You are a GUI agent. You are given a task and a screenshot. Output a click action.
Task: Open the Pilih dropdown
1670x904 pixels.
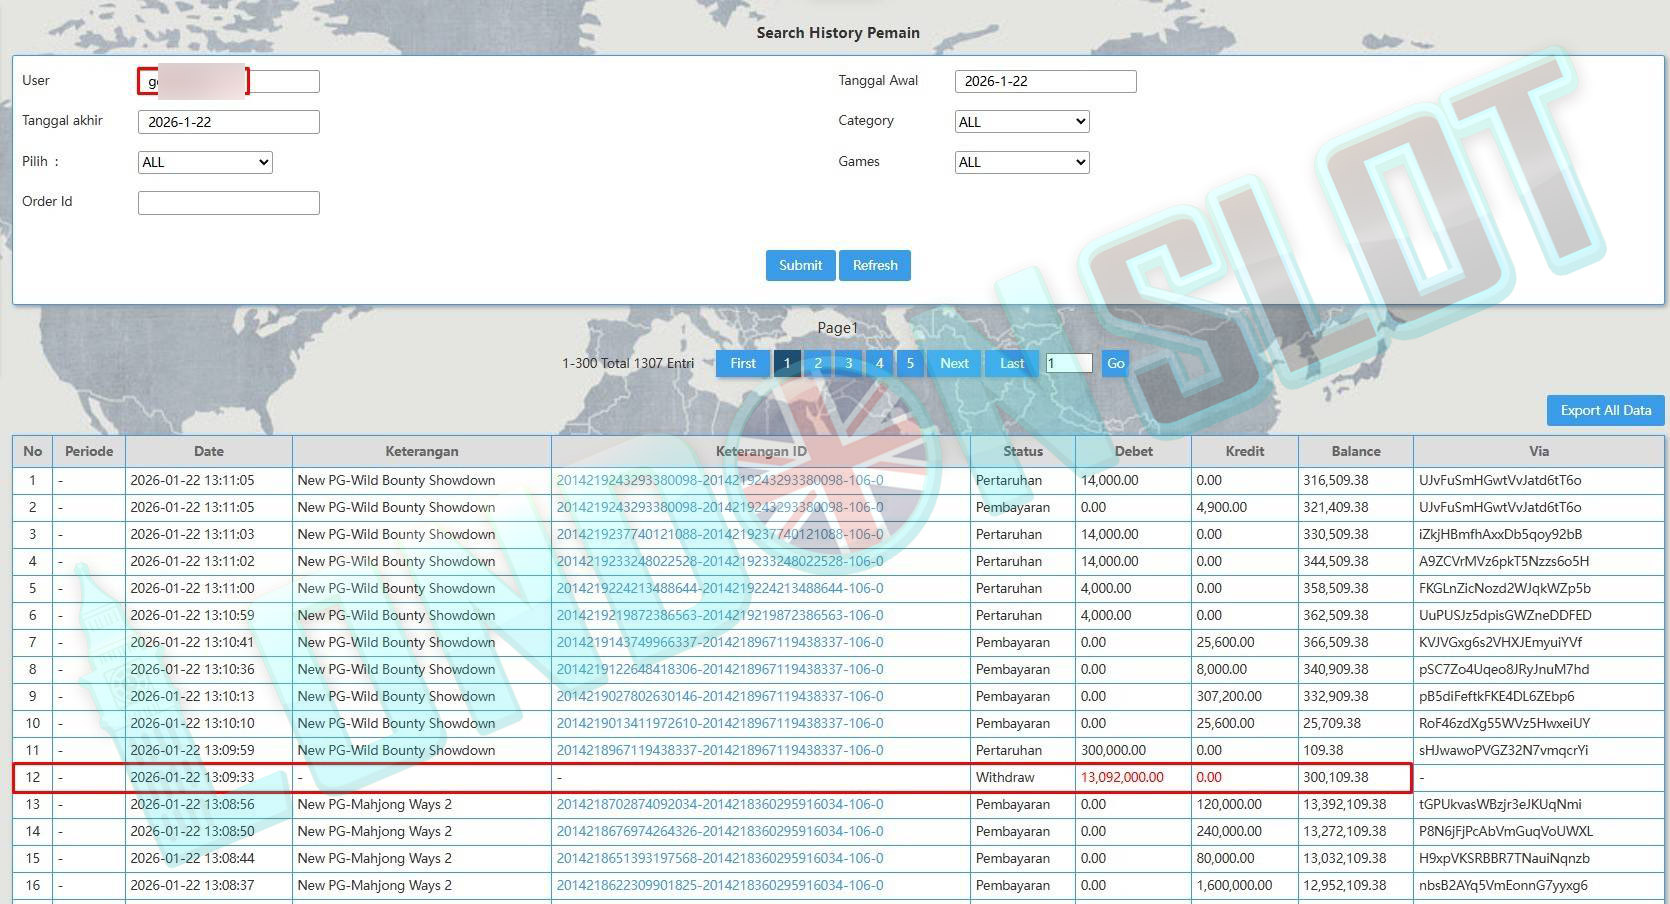pyautogui.click(x=205, y=162)
